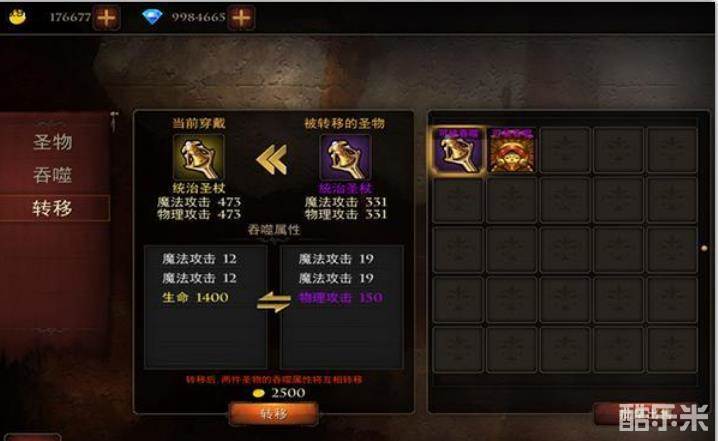Screen dimensions: 718x441
Task: Click the swap arrows between attribute panels
Action: [x=274, y=302]
